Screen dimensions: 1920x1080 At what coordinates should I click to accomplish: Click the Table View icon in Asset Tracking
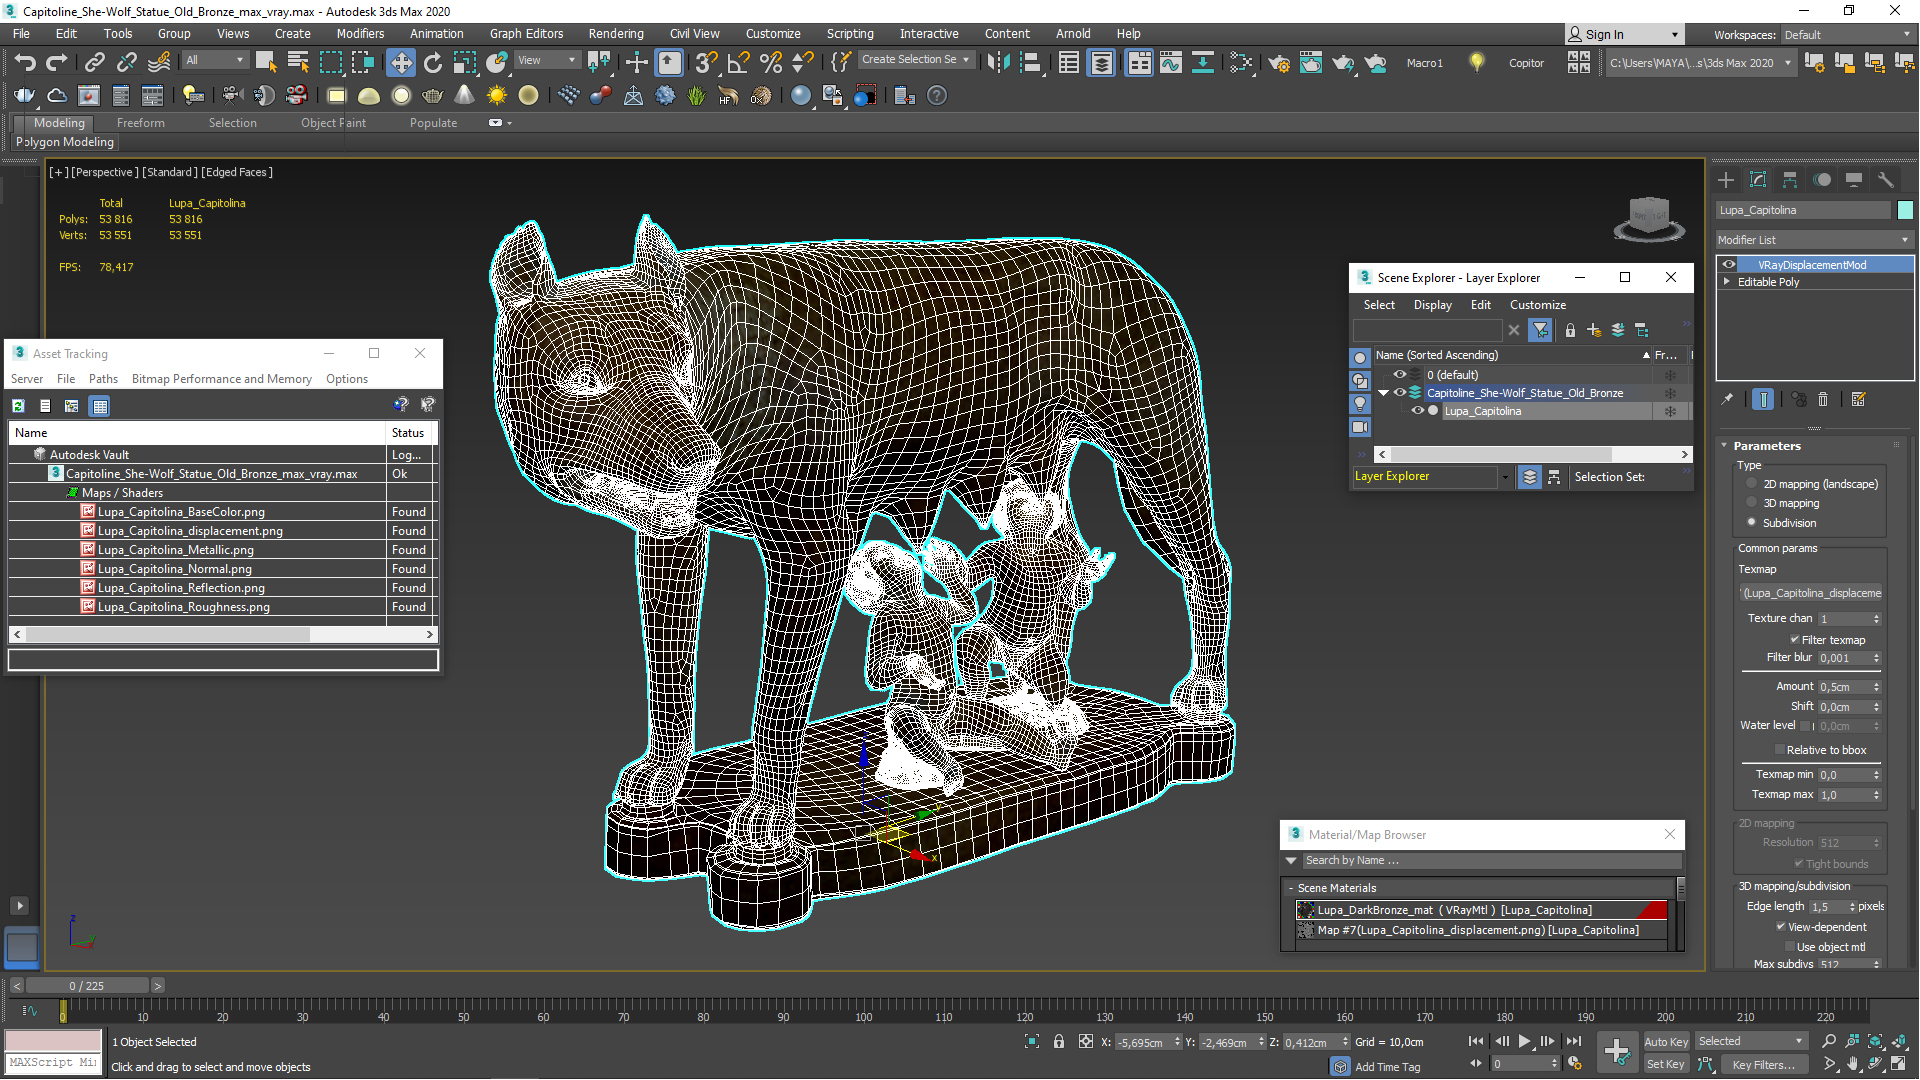click(99, 406)
